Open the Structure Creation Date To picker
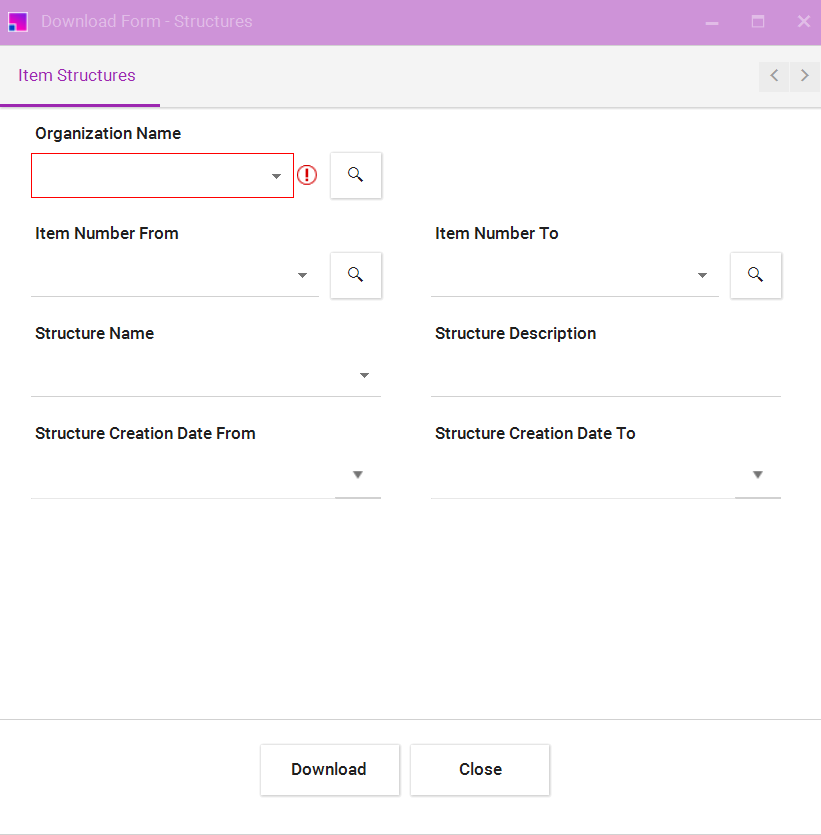The image size is (821, 835). [x=757, y=475]
